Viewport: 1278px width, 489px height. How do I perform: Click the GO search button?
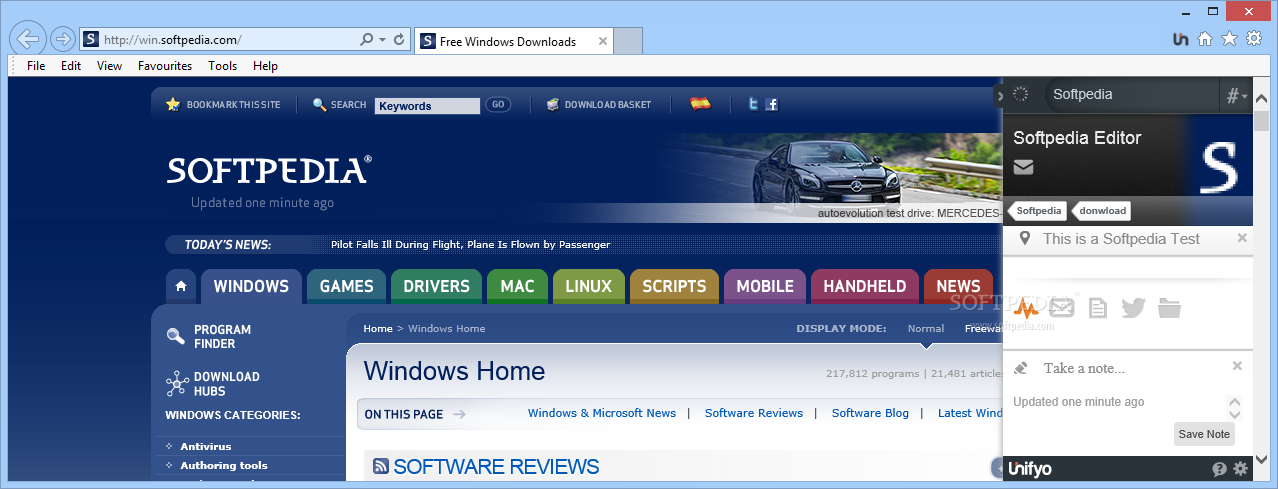pyautogui.click(x=498, y=104)
